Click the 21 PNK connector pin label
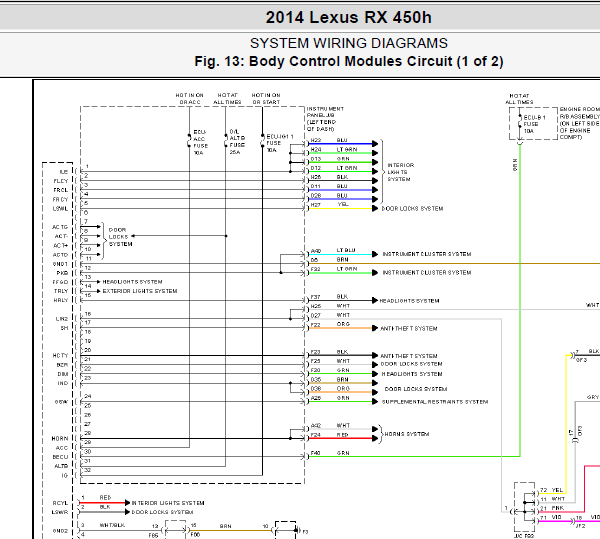 552,508
